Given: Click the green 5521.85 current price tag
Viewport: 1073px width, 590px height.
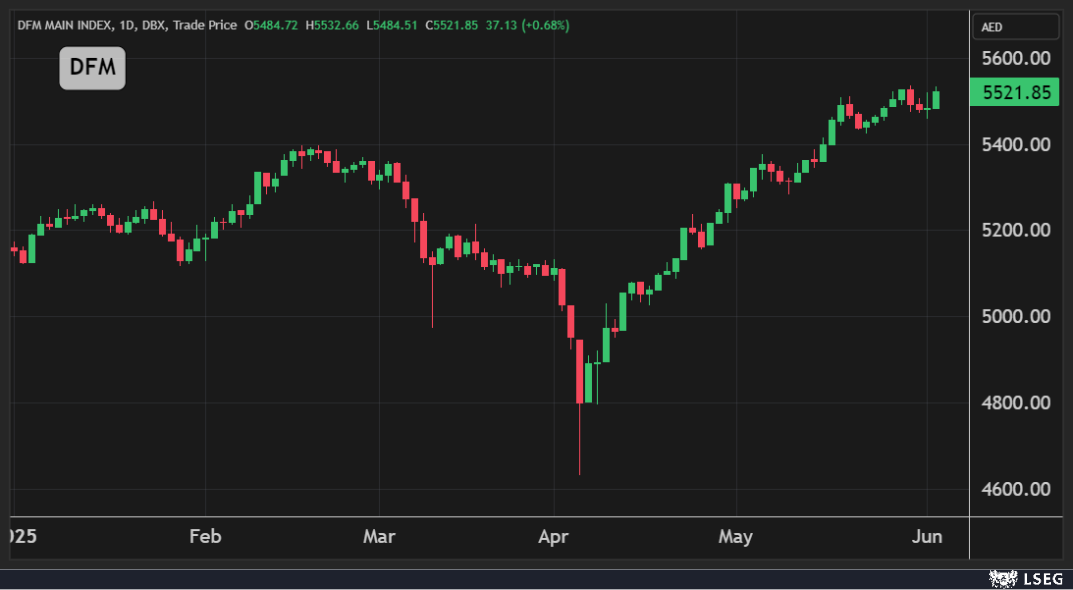Looking at the screenshot, I should [x=1016, y=93].
